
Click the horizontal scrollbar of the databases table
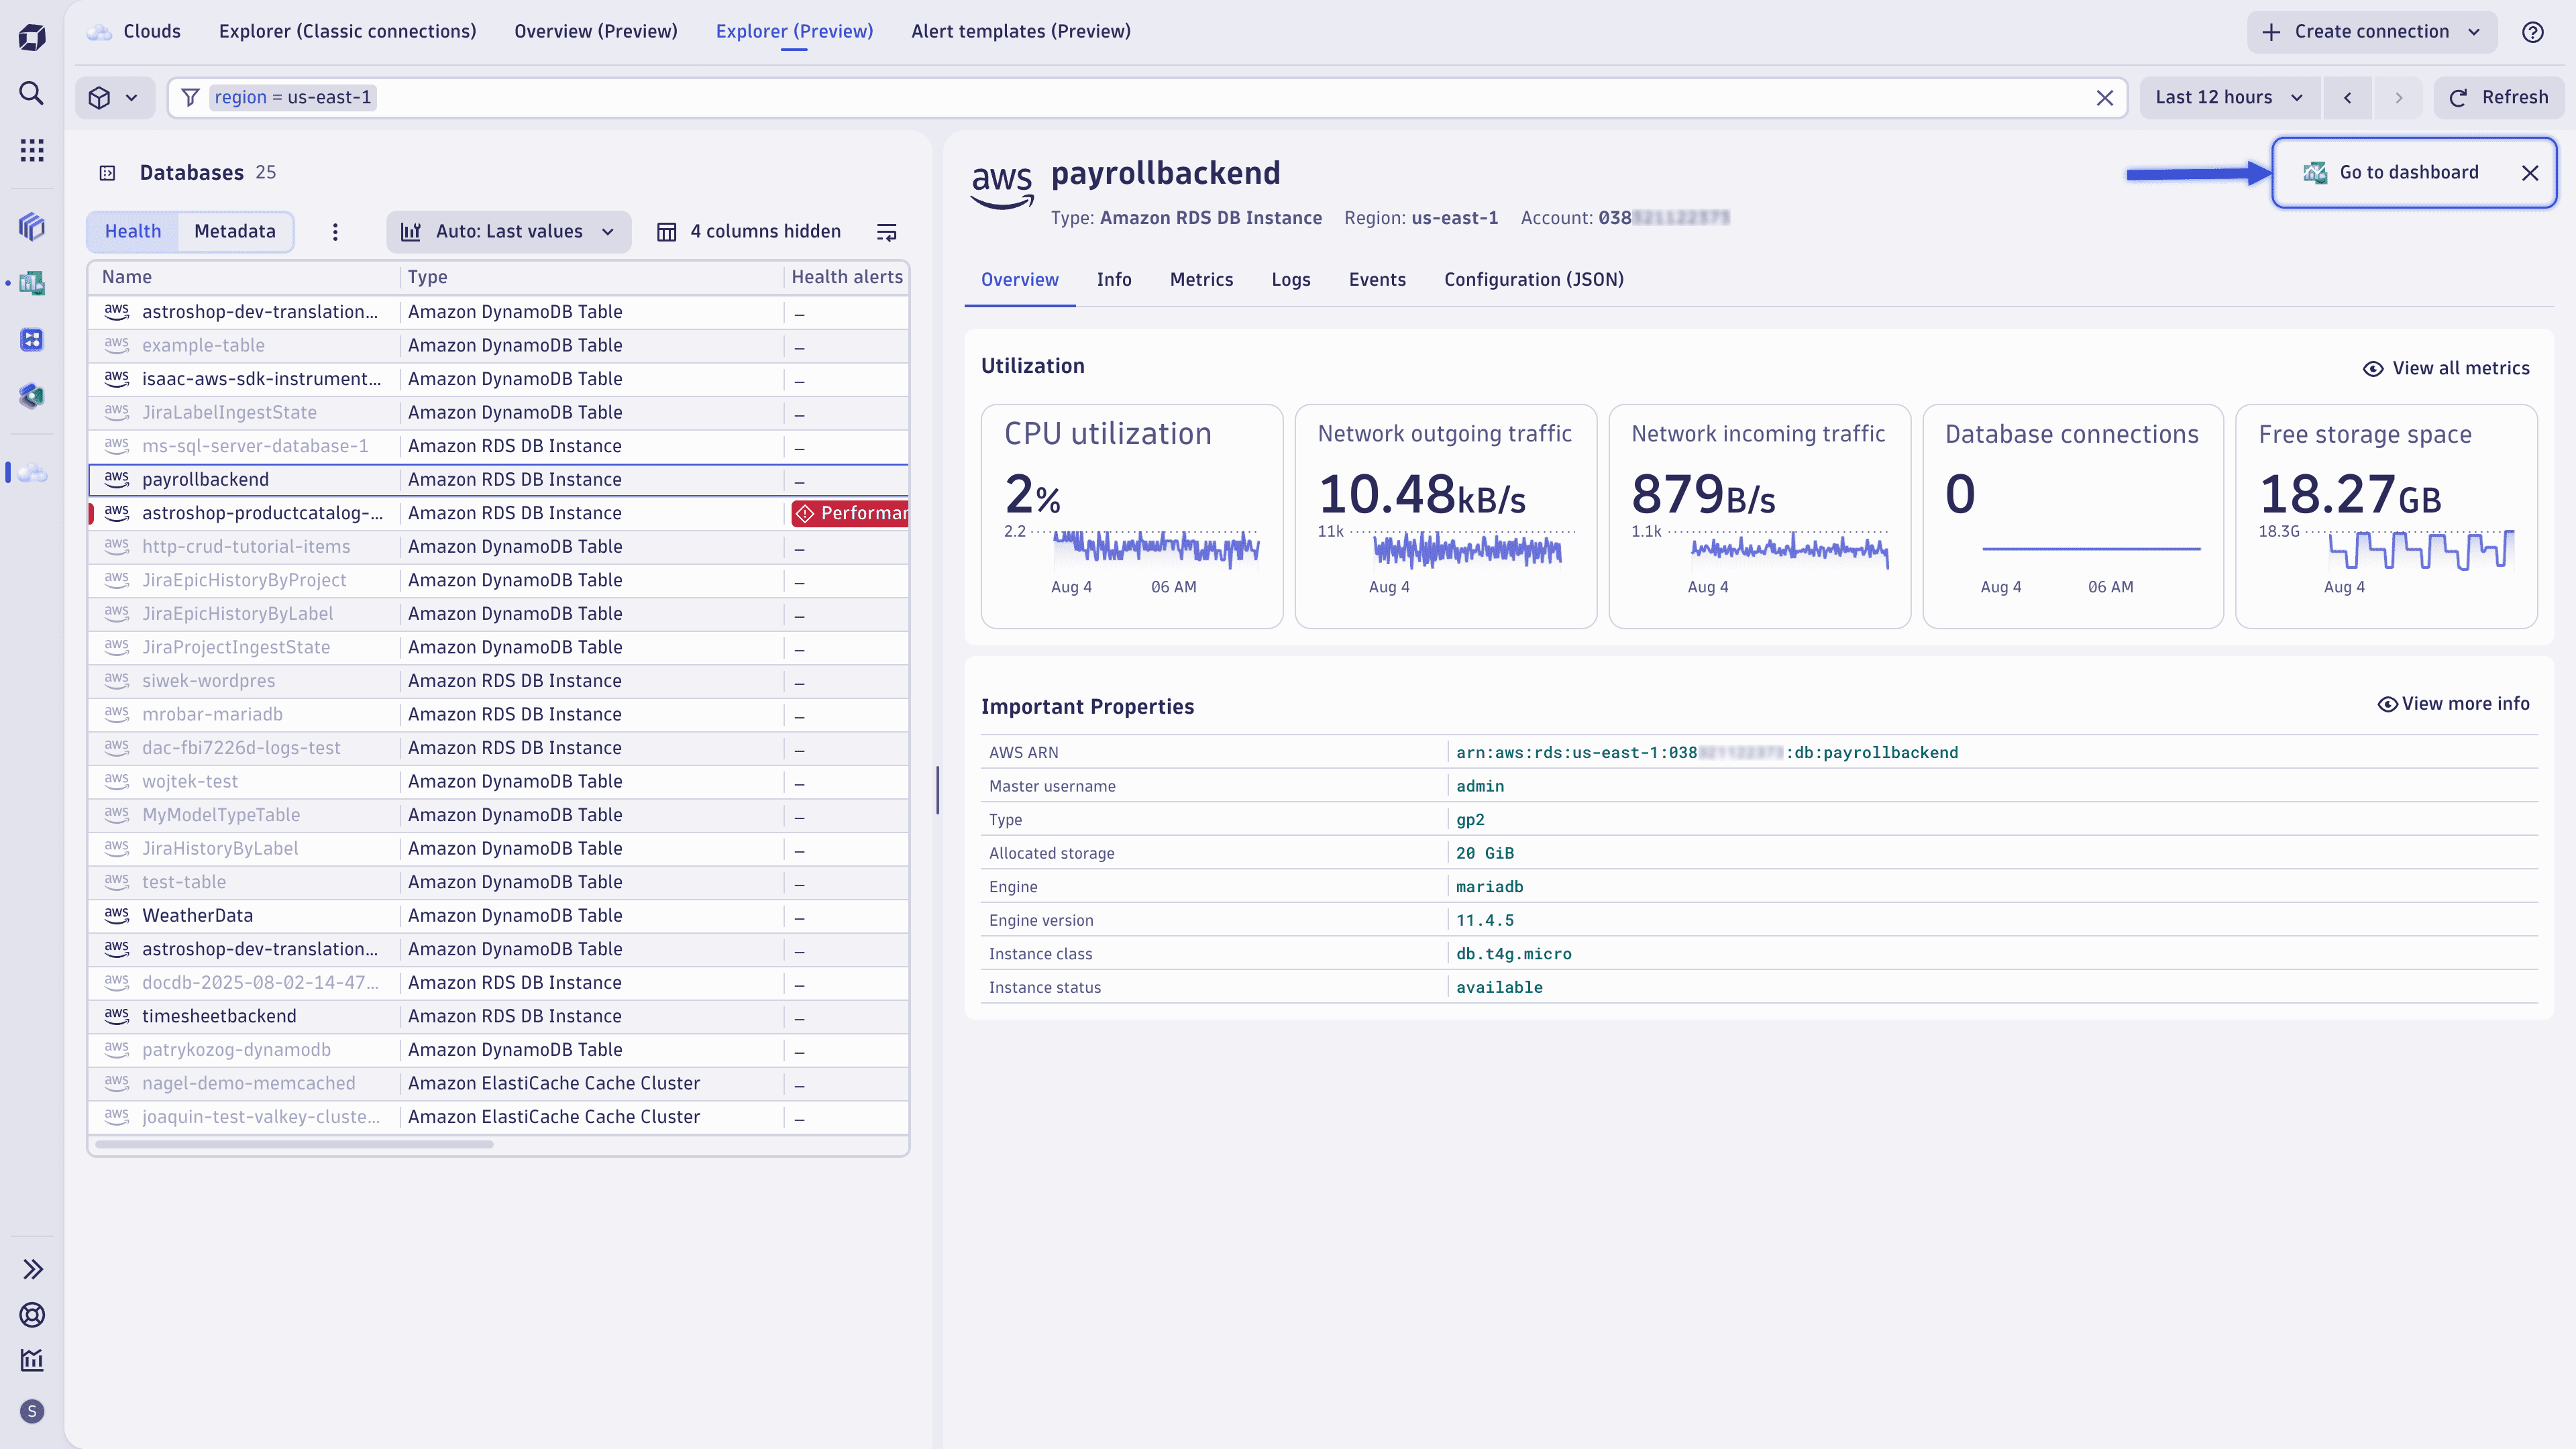pyautogui.click(x=294, y=1145)
